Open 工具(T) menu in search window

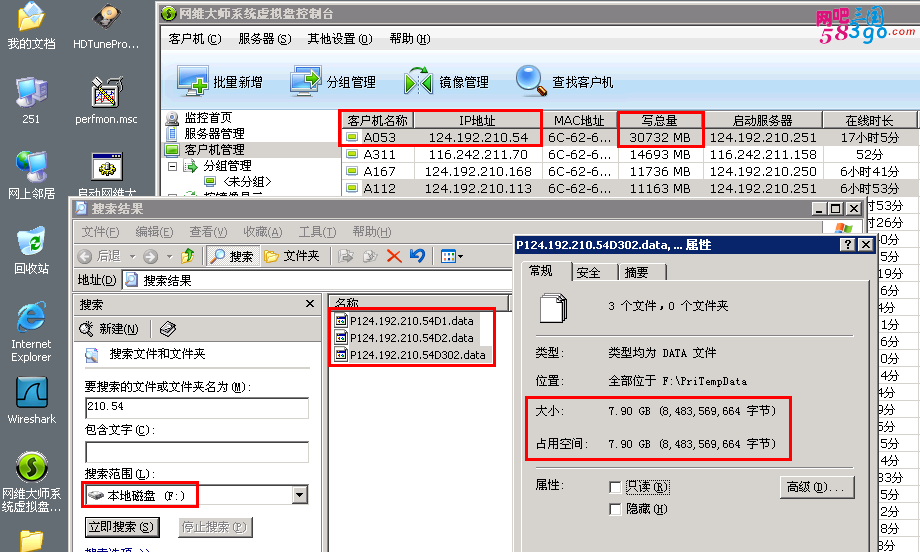coord(317,232)
